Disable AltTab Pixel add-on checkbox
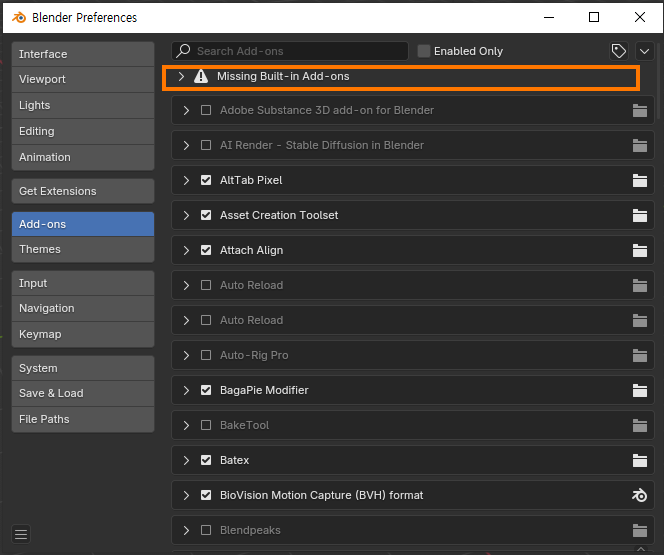Viewport: 664px width, 555px height. [206, 180]
